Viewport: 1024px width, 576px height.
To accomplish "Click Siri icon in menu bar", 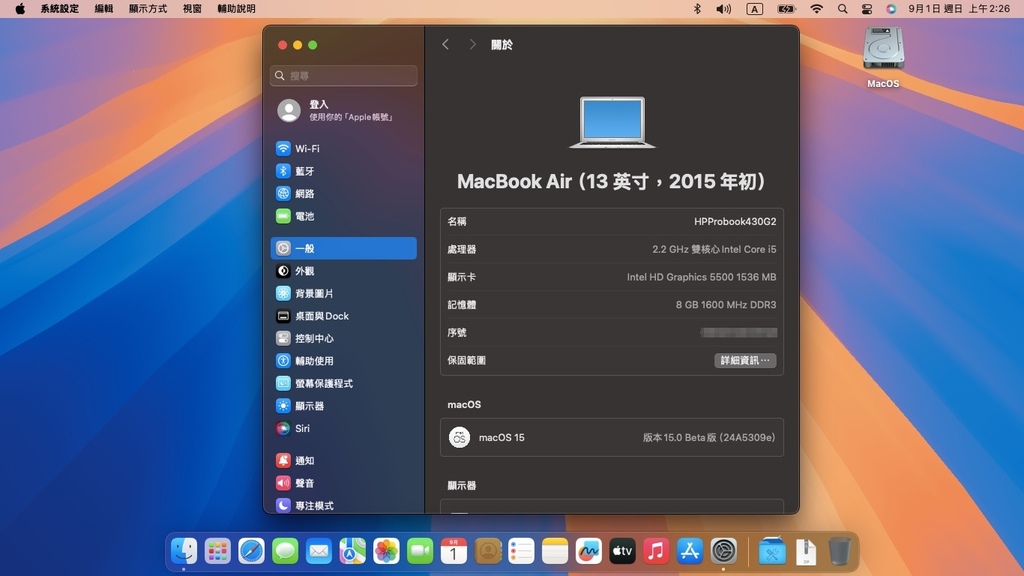I will click(891, 8).
